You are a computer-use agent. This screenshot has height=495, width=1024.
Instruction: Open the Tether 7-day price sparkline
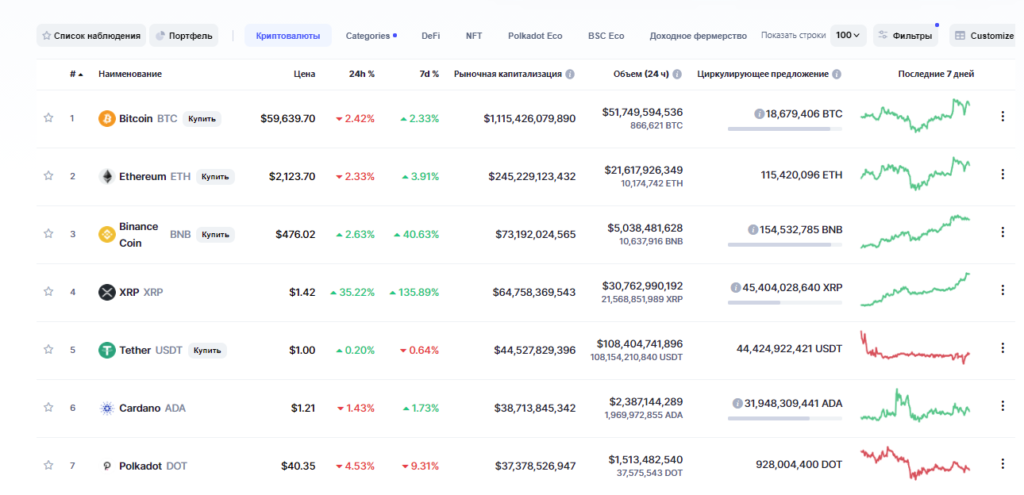pyautogui.click(x=916, y=348)
